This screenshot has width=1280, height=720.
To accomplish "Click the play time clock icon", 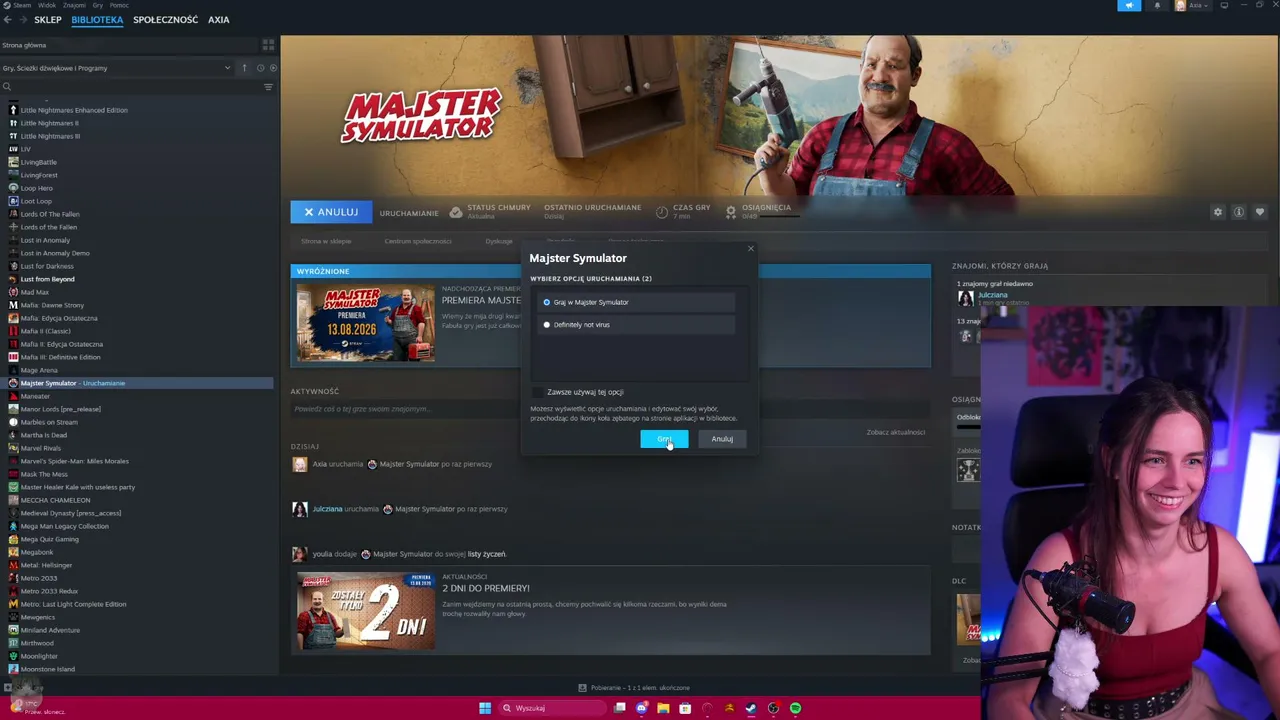I will [662, 212].
